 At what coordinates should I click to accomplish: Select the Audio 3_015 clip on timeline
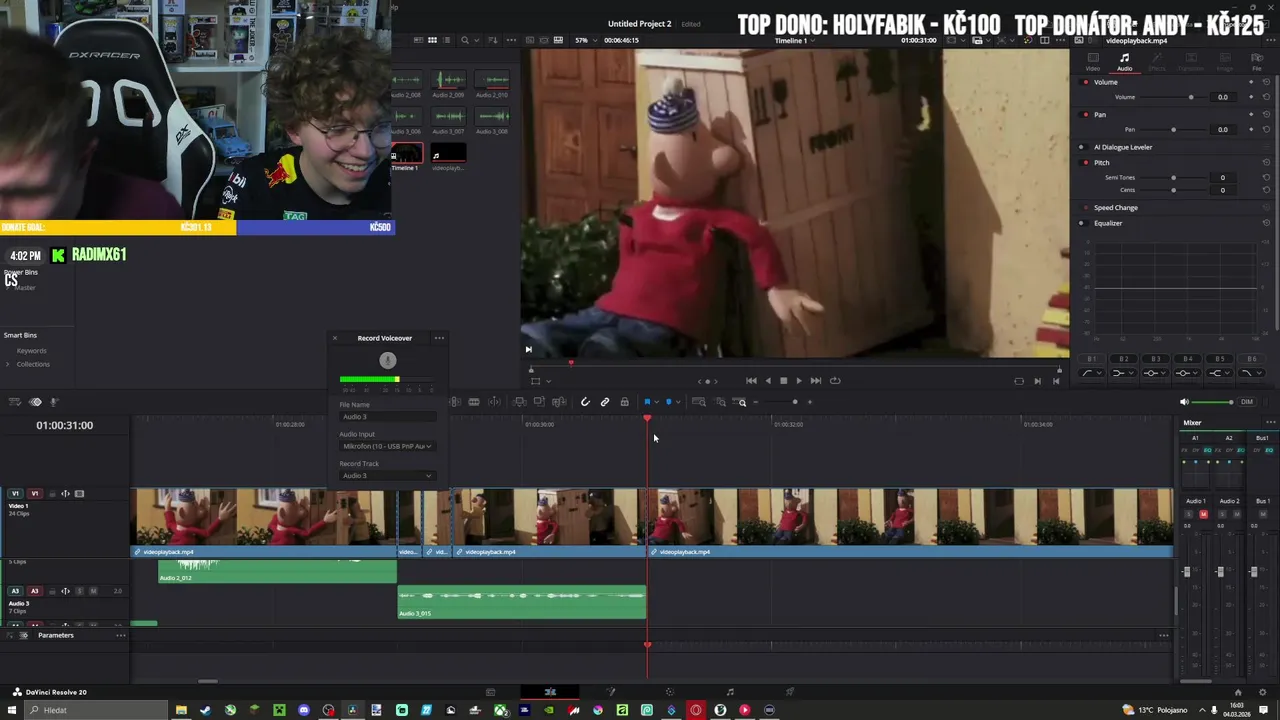point(522,602)
